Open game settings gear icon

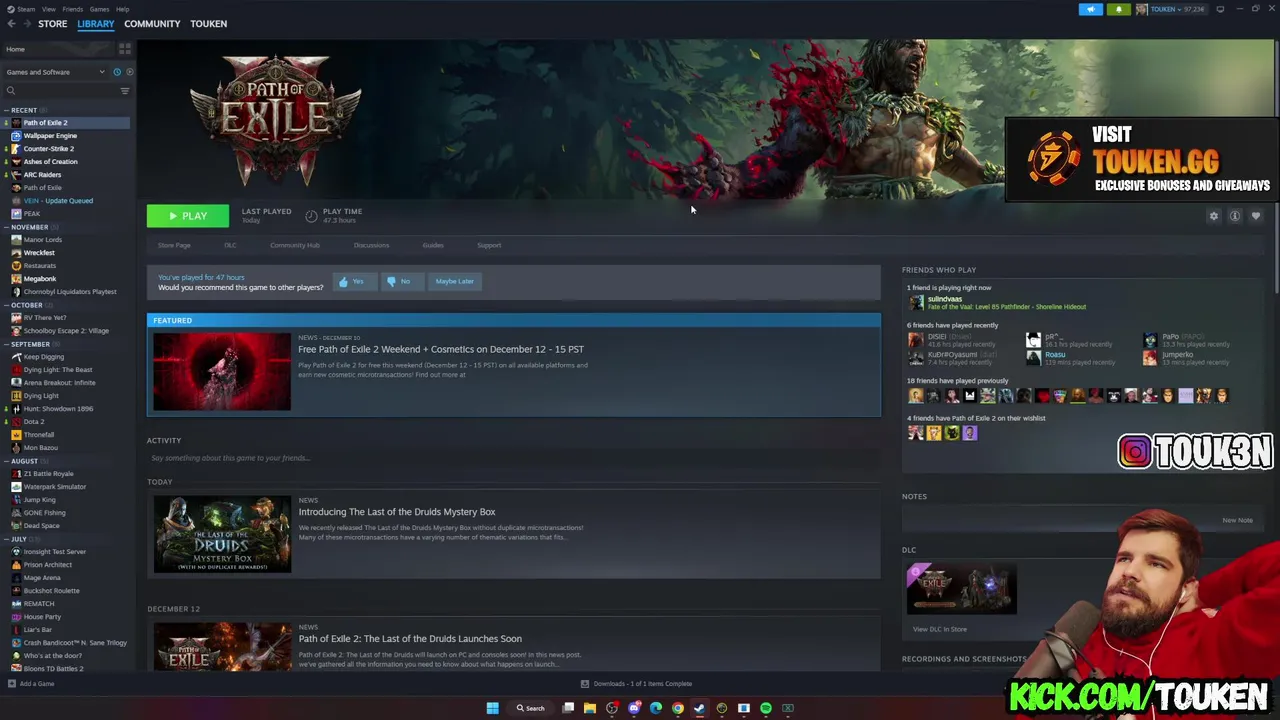tap(1214, 216)
